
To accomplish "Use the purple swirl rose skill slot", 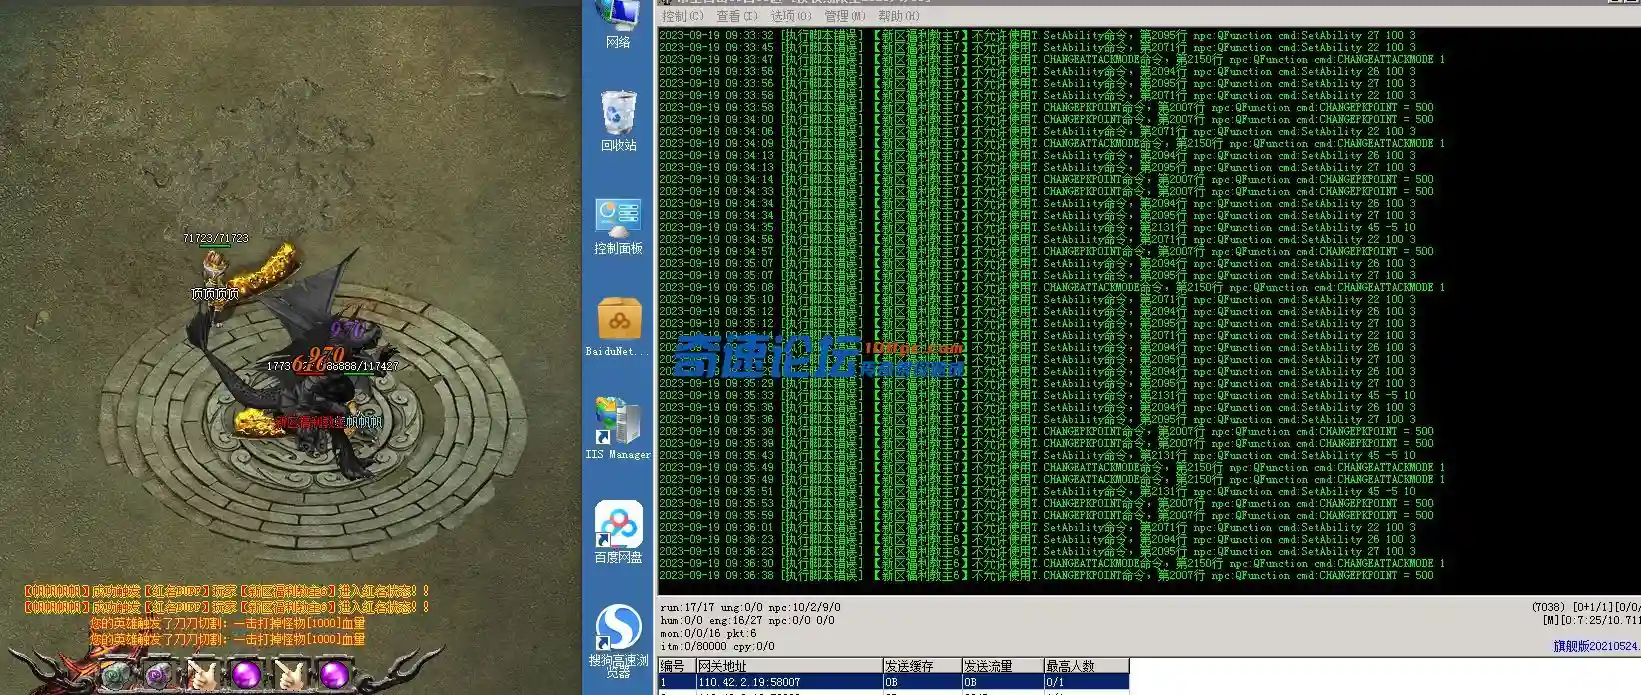I will tap(158, 675).
